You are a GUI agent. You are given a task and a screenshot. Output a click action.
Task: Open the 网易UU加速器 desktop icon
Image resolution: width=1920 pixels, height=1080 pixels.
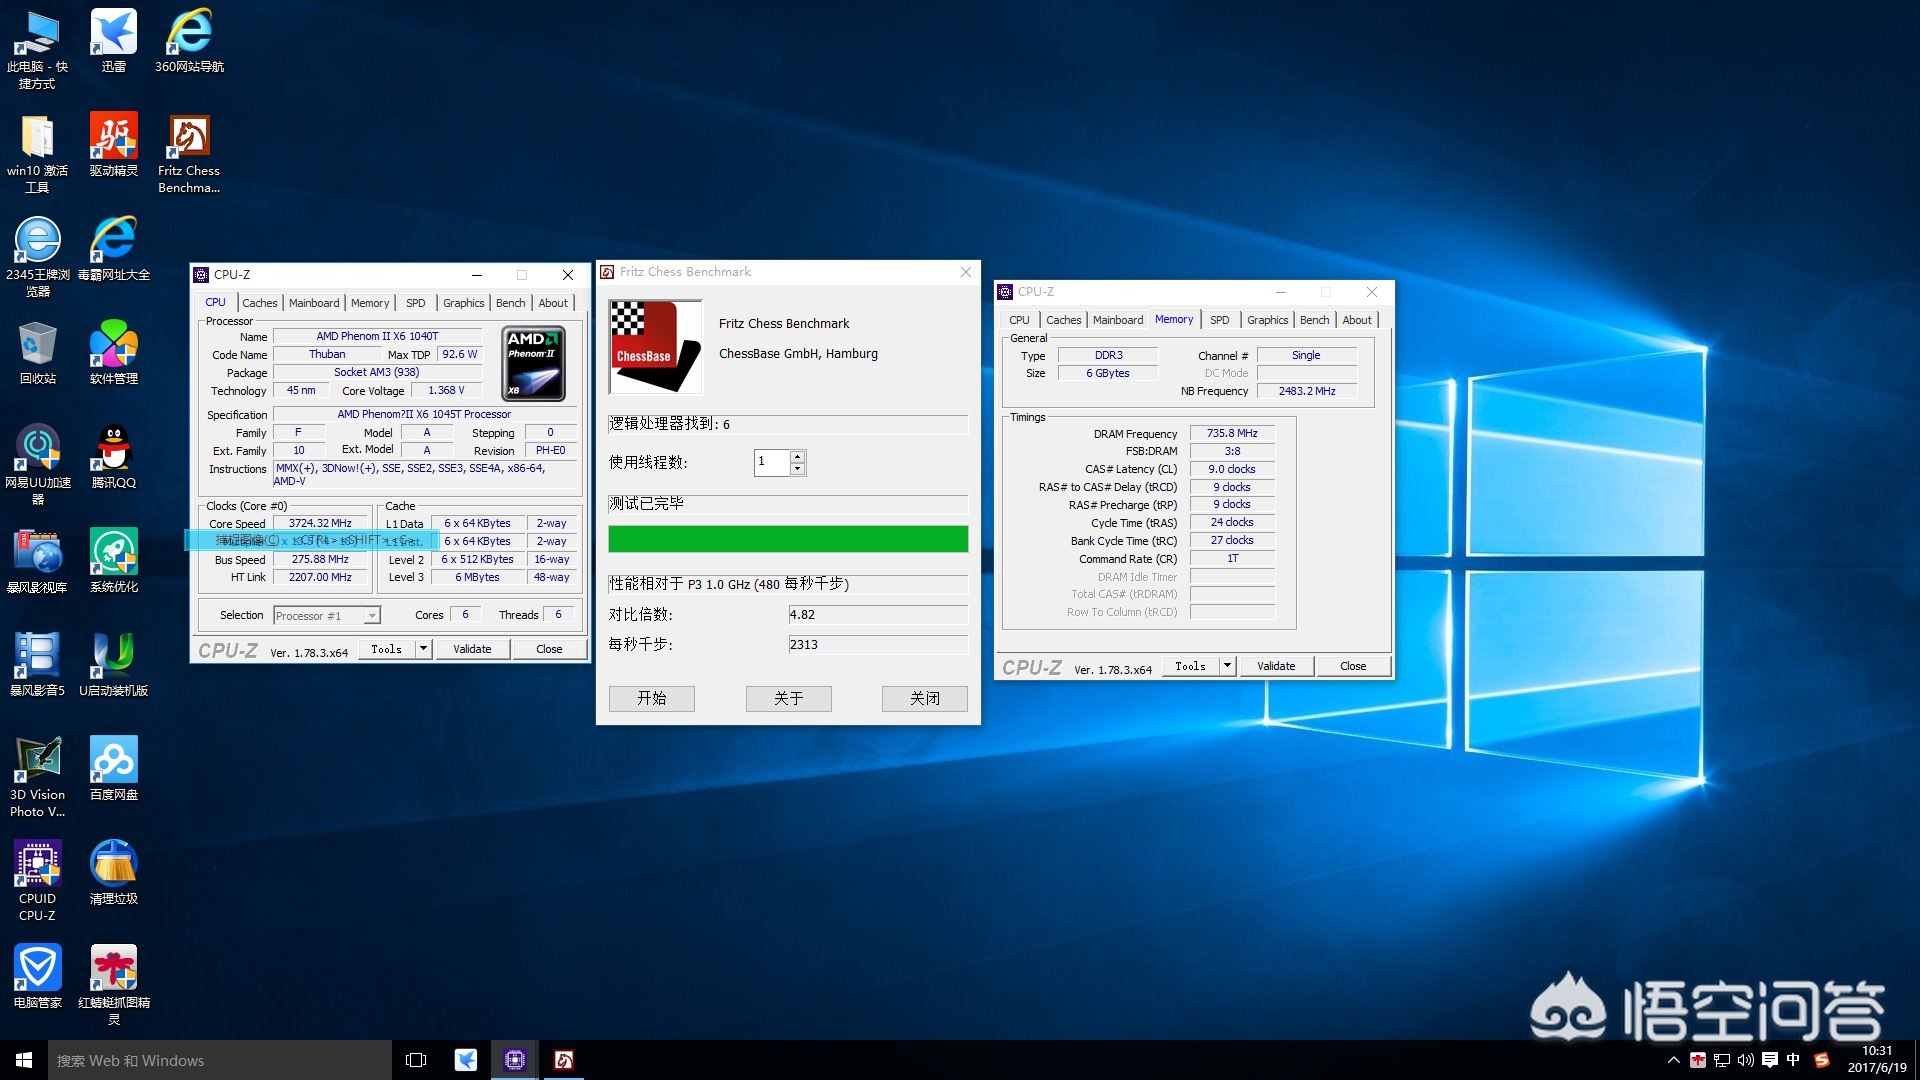pos(37,464)
